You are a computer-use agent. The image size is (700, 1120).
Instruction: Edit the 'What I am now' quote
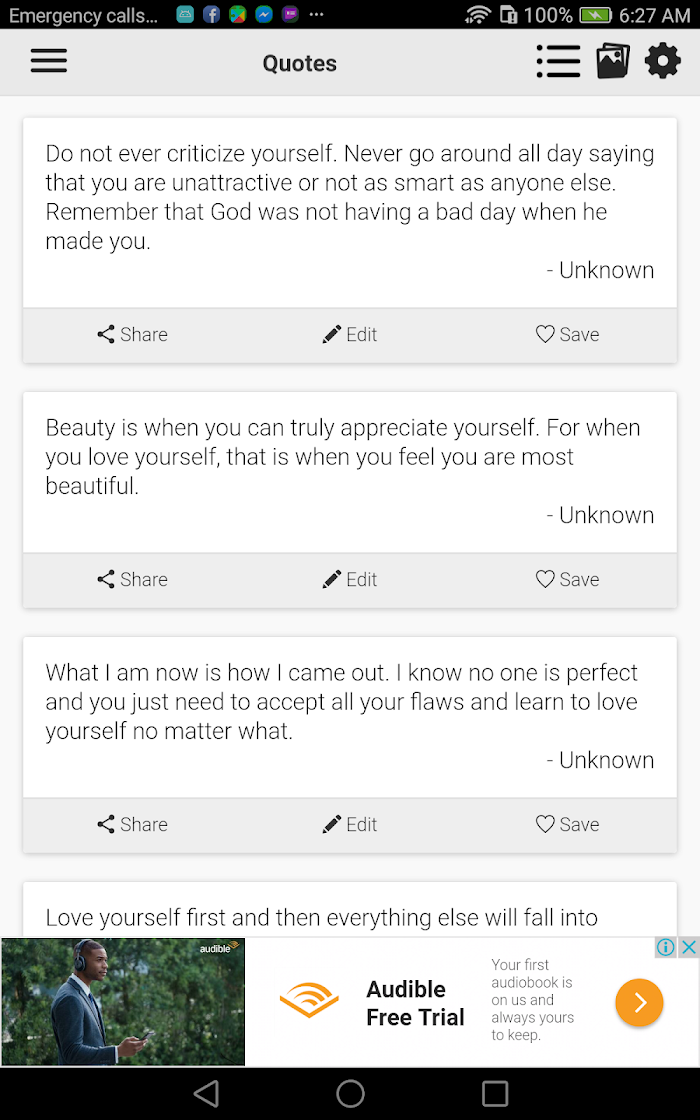[x=349, y=824]
